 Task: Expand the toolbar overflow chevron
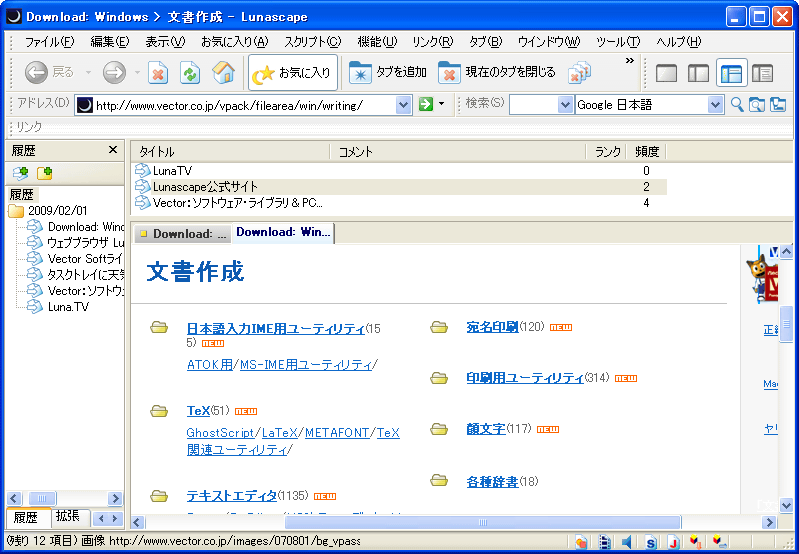(630, 61)
